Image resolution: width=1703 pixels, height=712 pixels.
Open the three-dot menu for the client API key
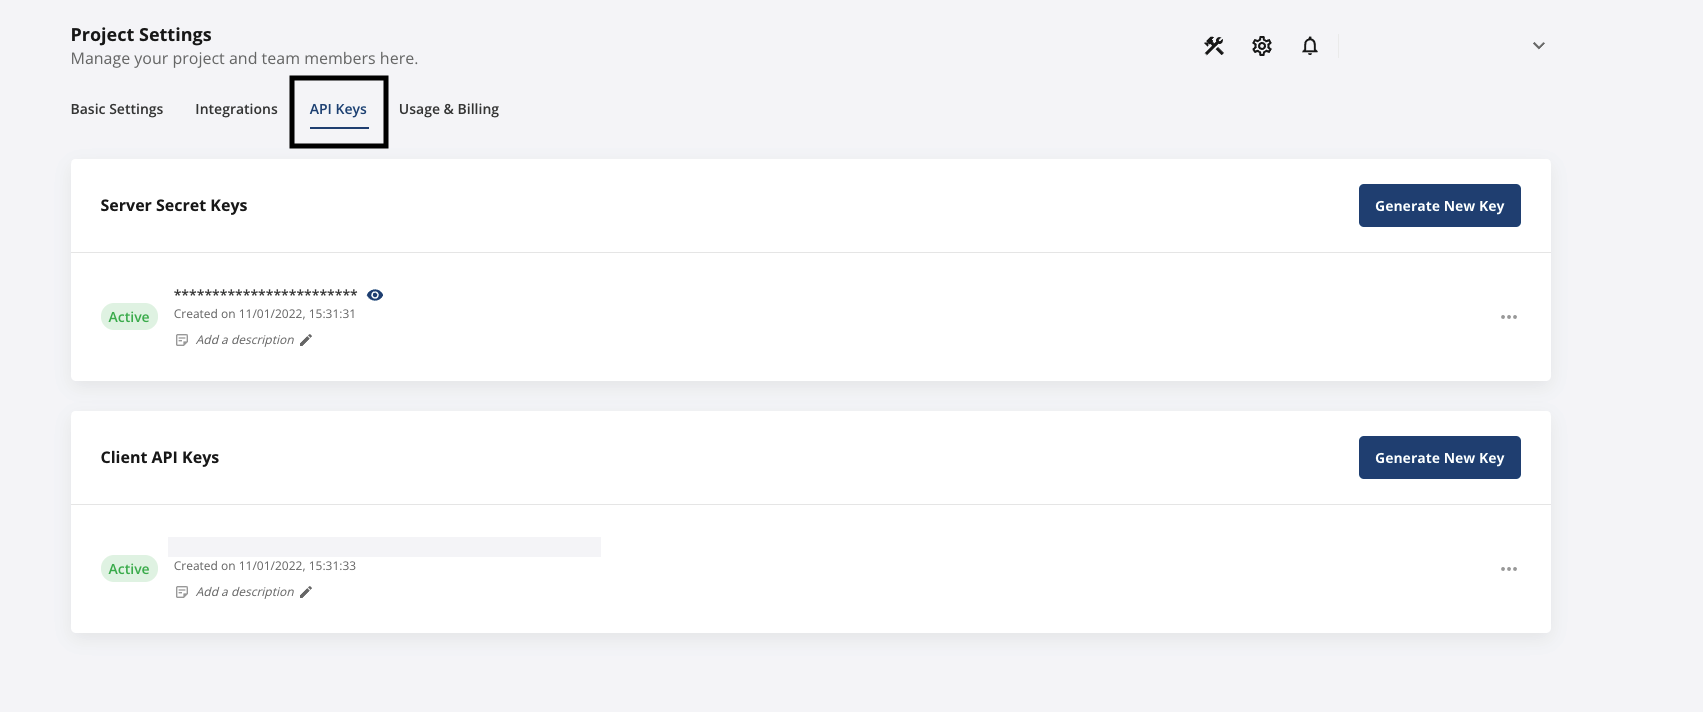pos(1509,569)
